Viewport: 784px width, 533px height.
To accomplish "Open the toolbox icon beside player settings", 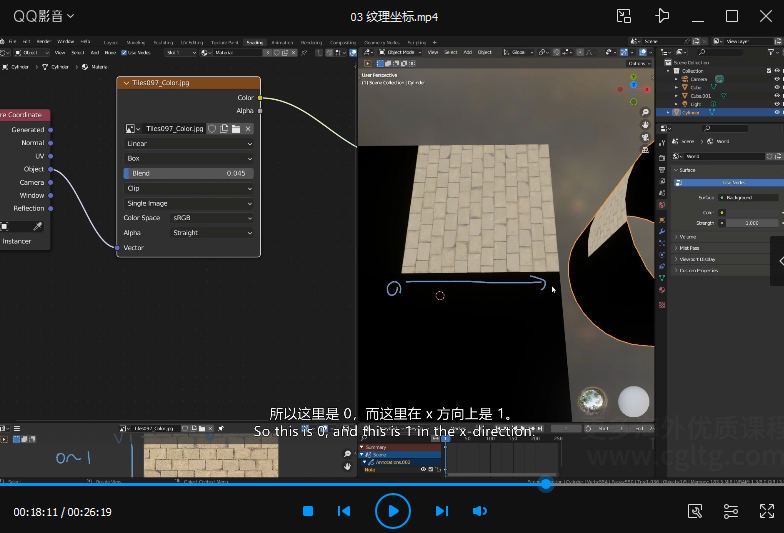I will [x=696, y=511].
